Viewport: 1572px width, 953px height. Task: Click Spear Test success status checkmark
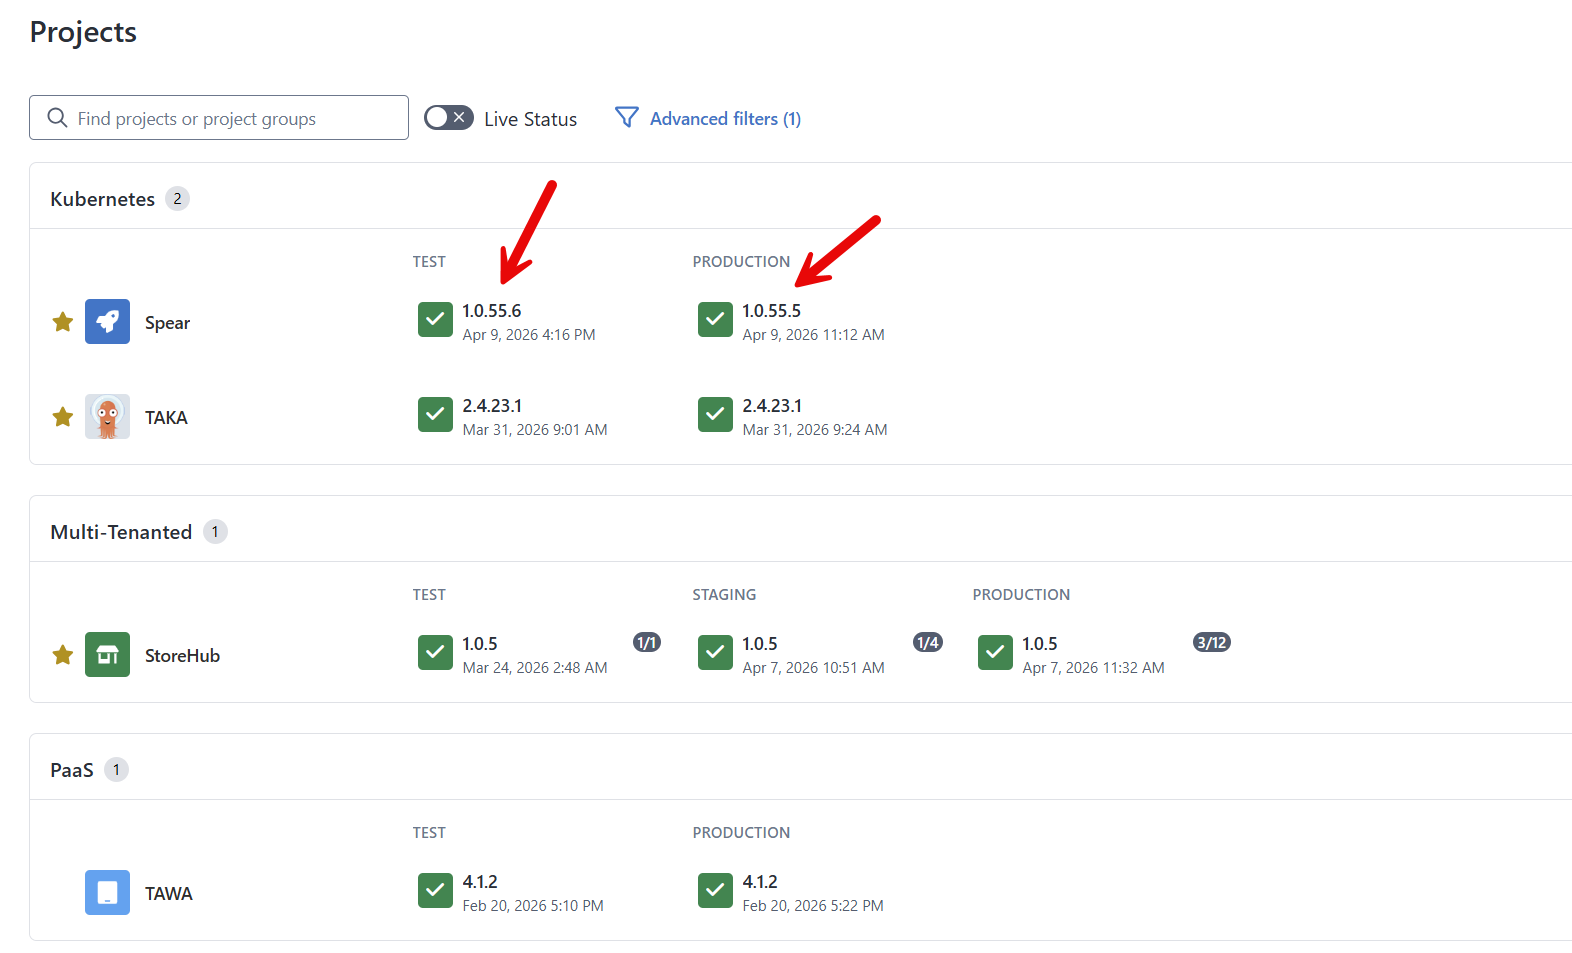435,320
